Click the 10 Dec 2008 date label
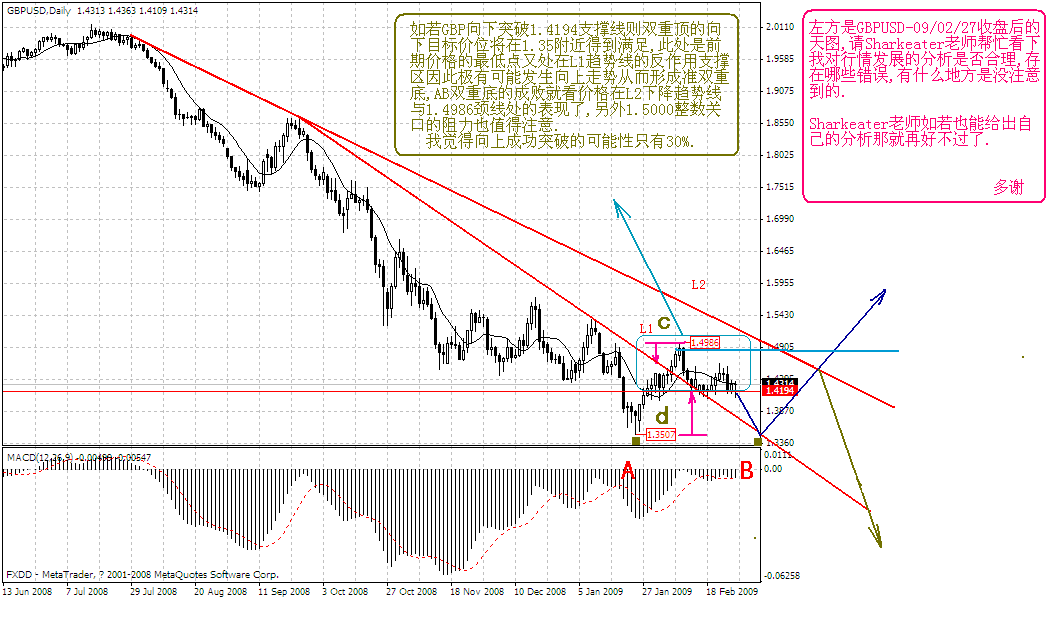Screen dimensions: 1049x629 coord(540,592)
